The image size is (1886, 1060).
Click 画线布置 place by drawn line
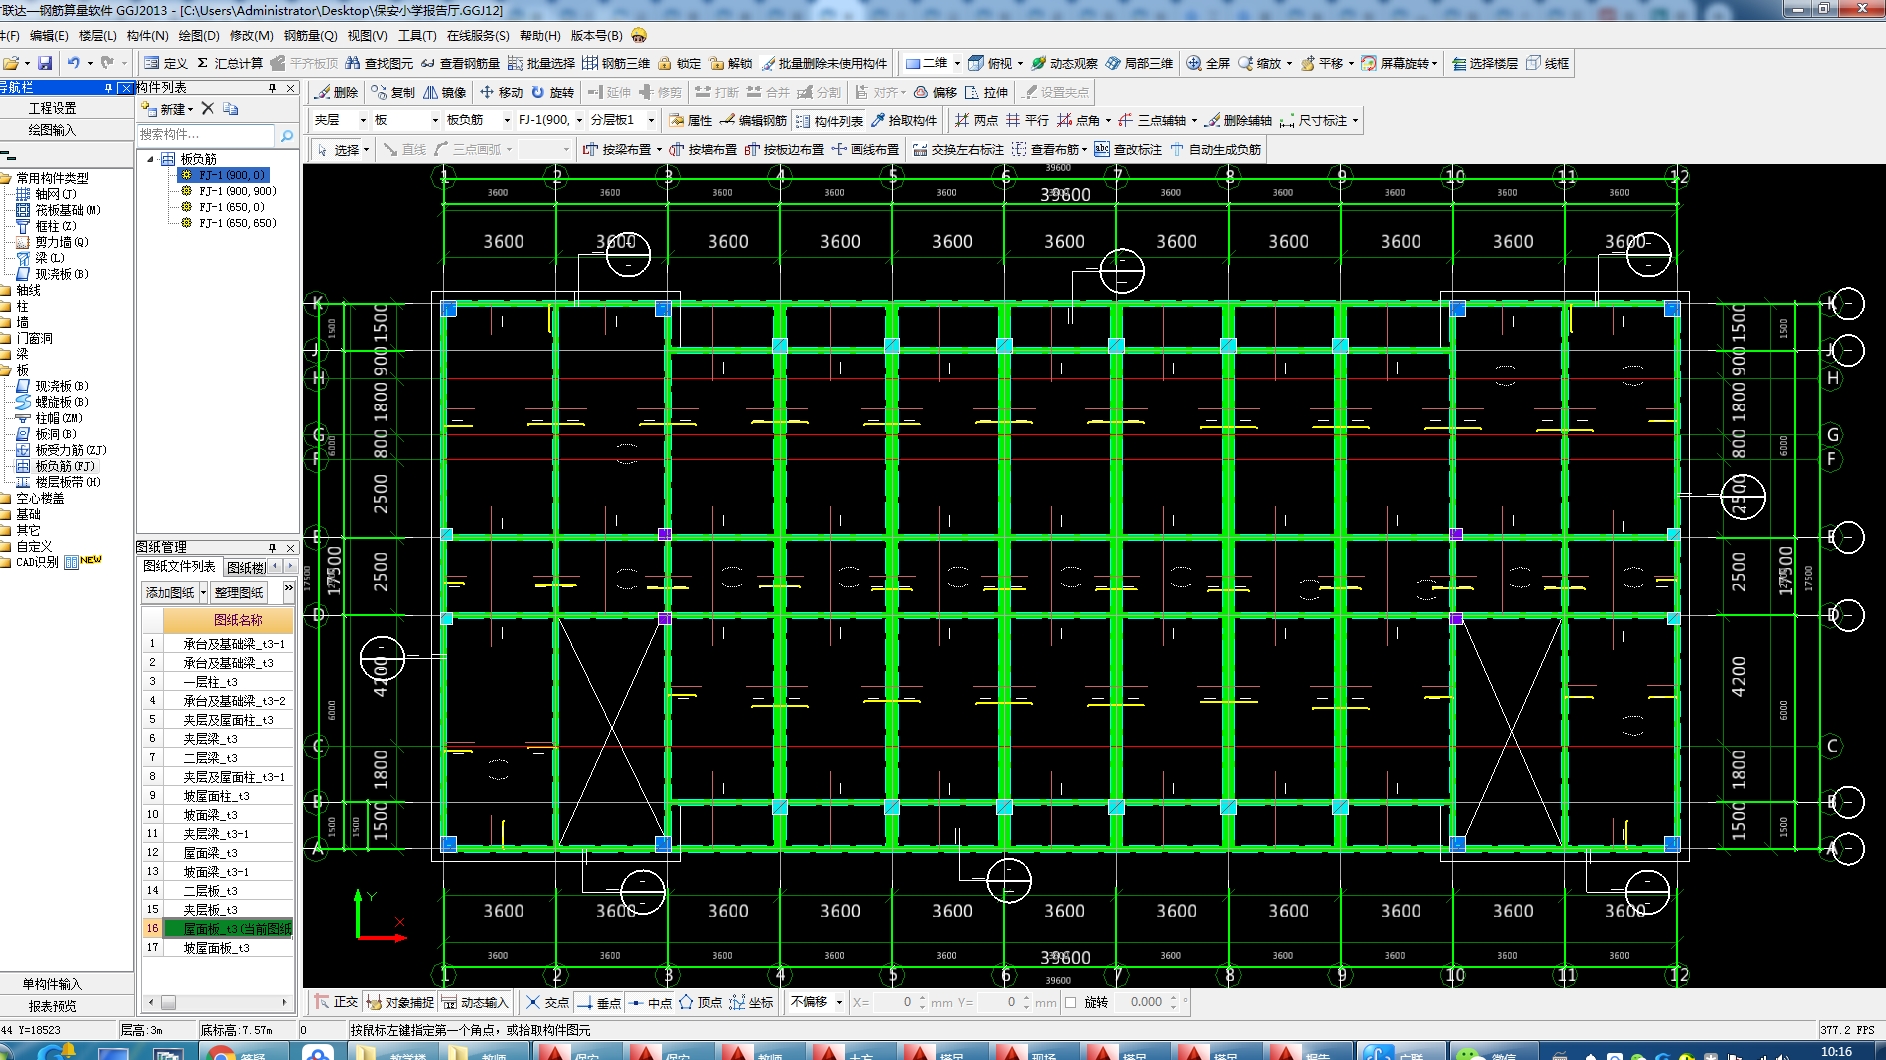click(x=865, y=149)
